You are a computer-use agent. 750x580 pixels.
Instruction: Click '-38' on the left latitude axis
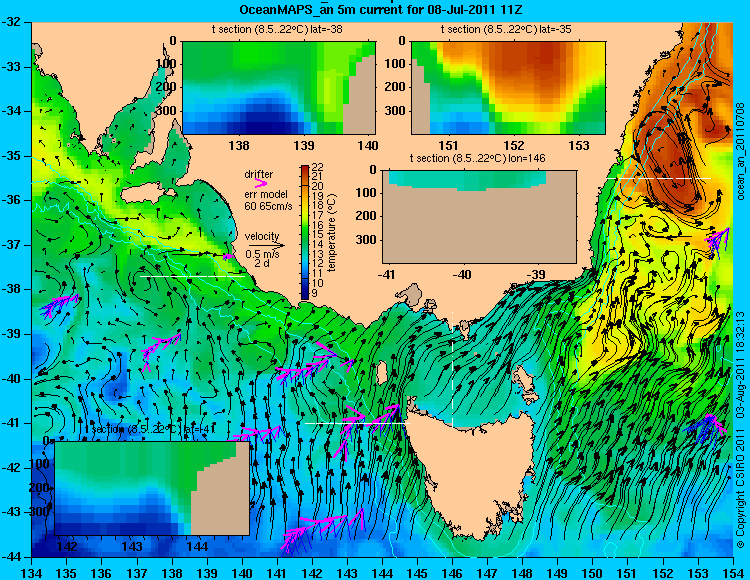click(10, 289)
